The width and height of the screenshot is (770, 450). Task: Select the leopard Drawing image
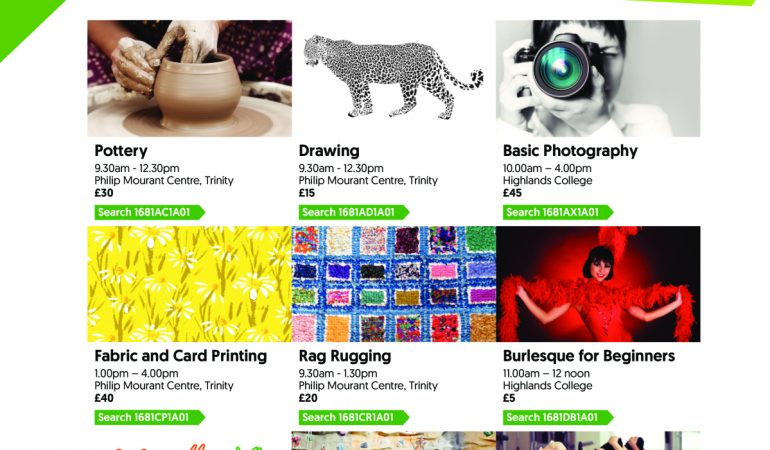(394, 78)
